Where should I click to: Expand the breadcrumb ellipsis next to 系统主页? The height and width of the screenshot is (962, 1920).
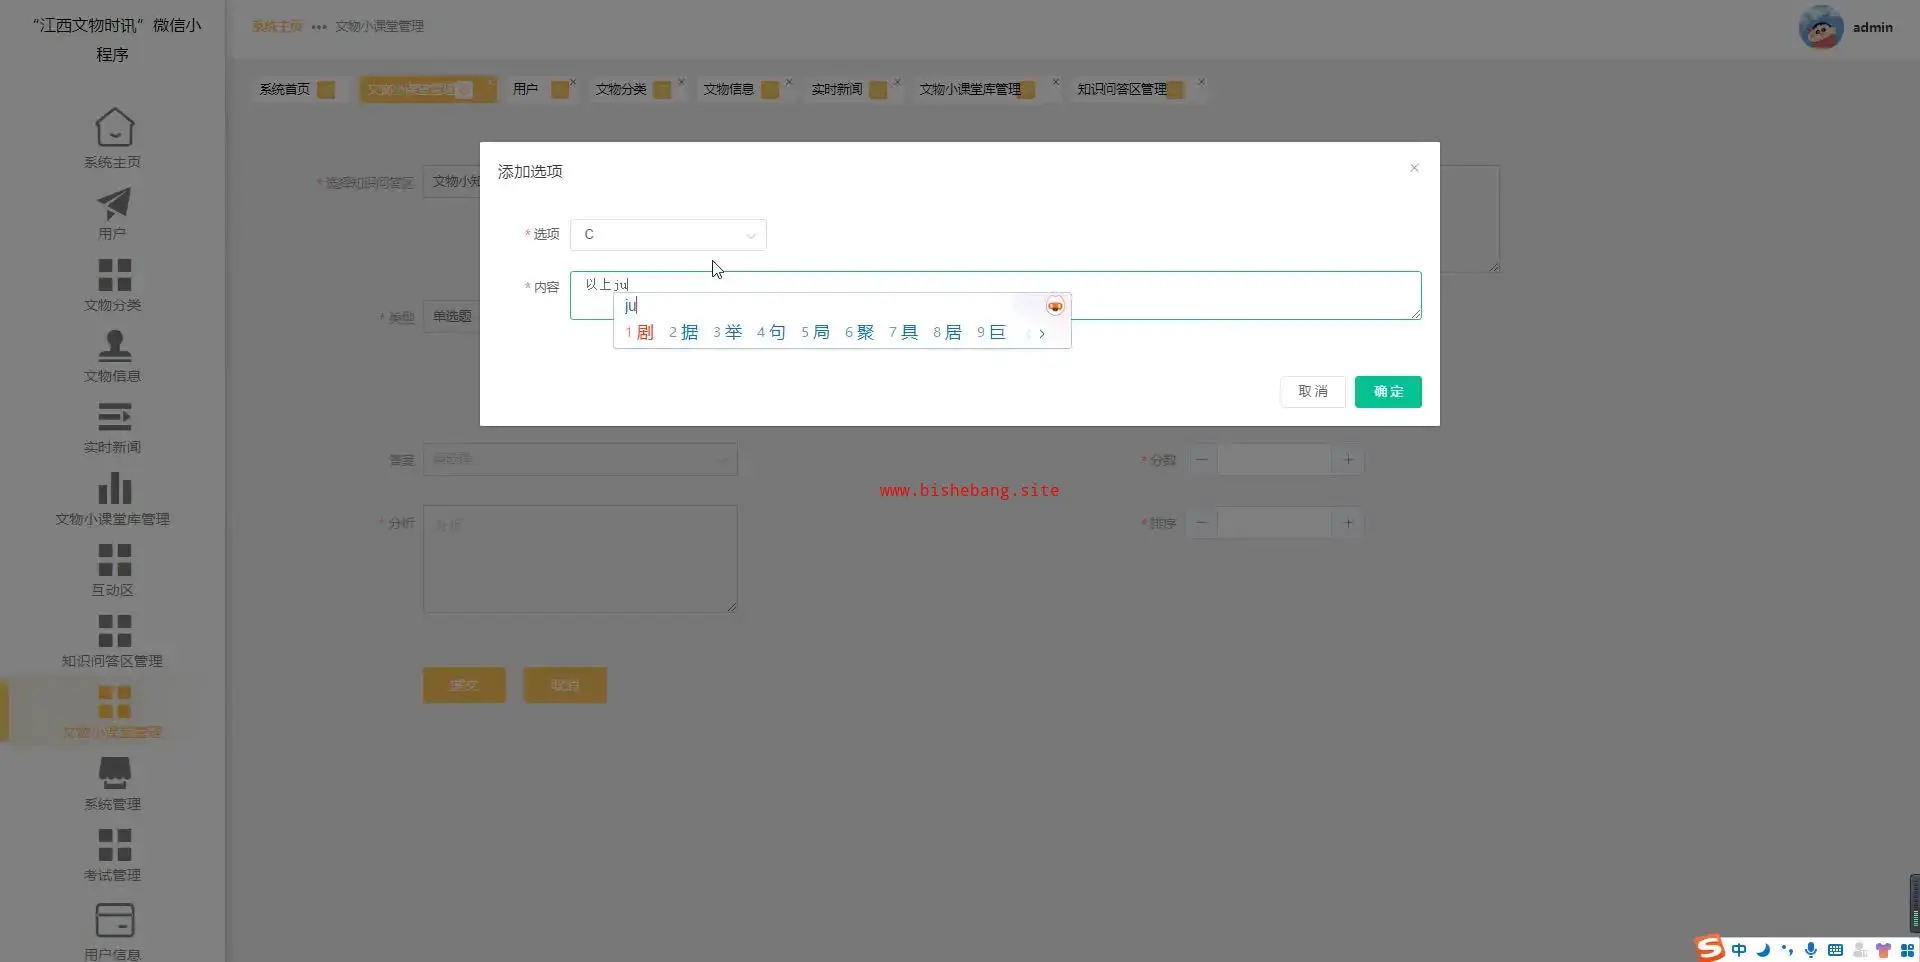point(319,27)
